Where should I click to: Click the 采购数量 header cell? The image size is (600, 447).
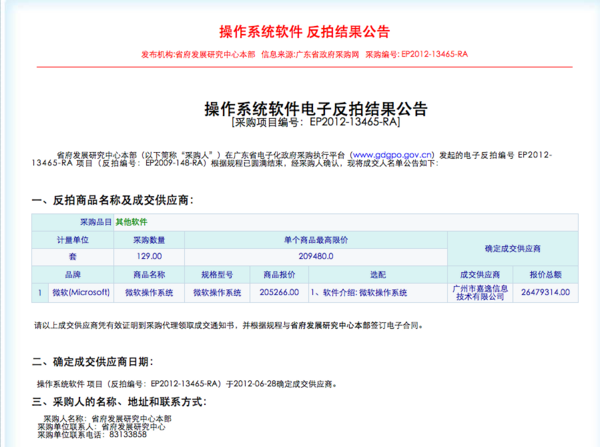[149, 240]
